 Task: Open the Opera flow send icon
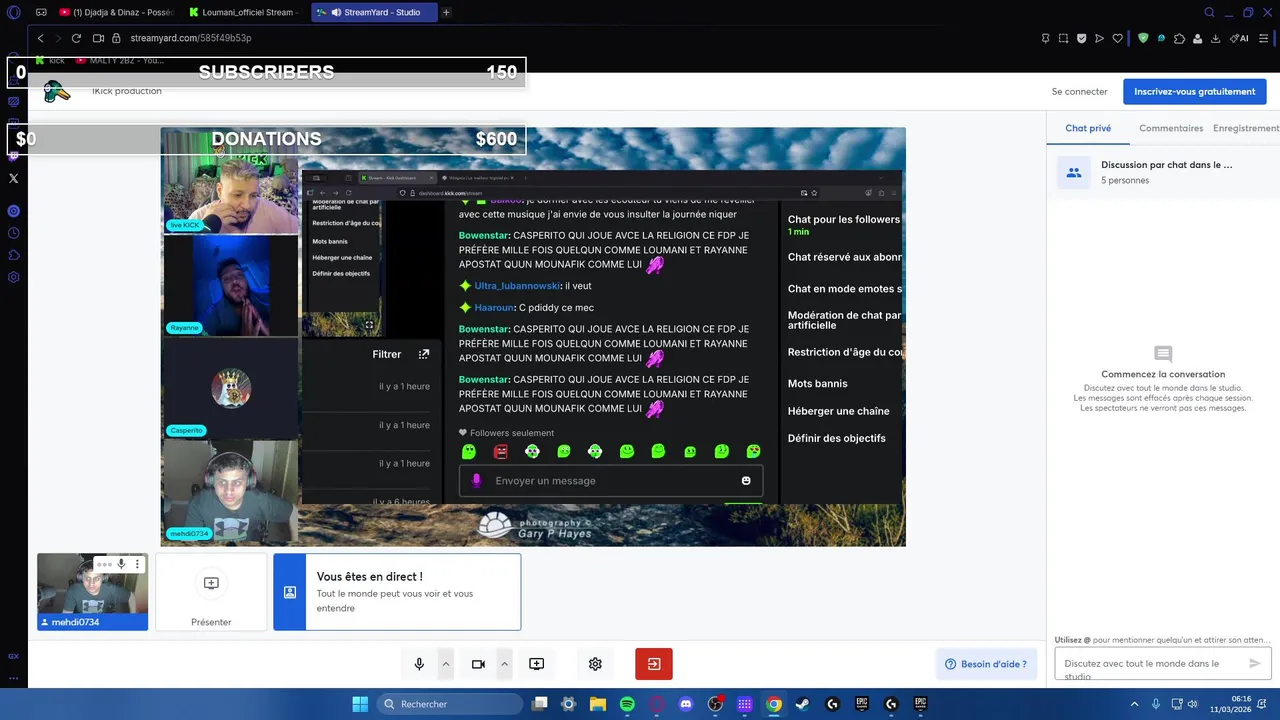1099,38
